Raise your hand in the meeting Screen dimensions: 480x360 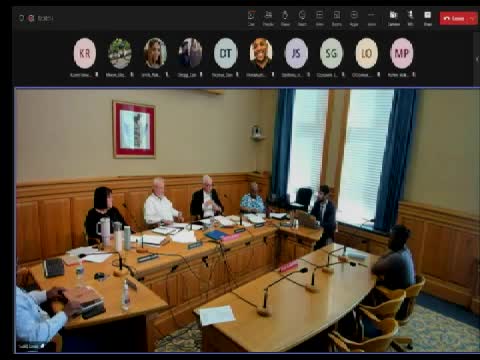(x=285, y=18)
